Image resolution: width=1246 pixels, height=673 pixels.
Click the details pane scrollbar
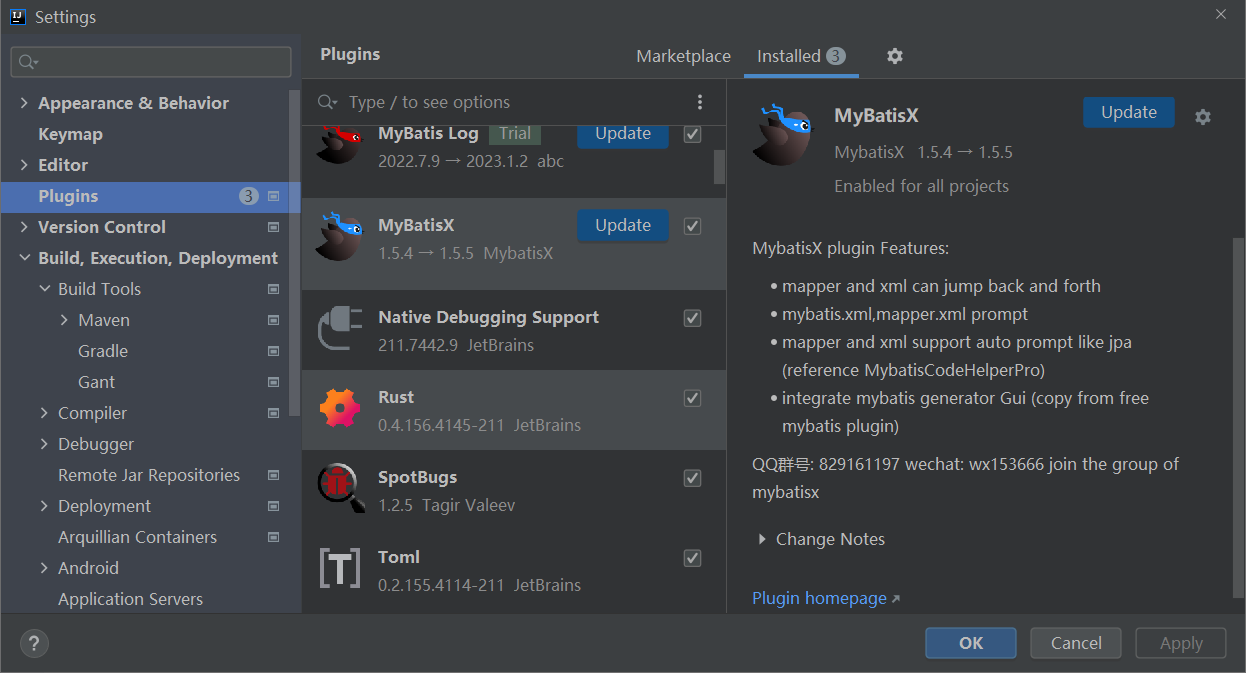click(x=1239, y=418)
